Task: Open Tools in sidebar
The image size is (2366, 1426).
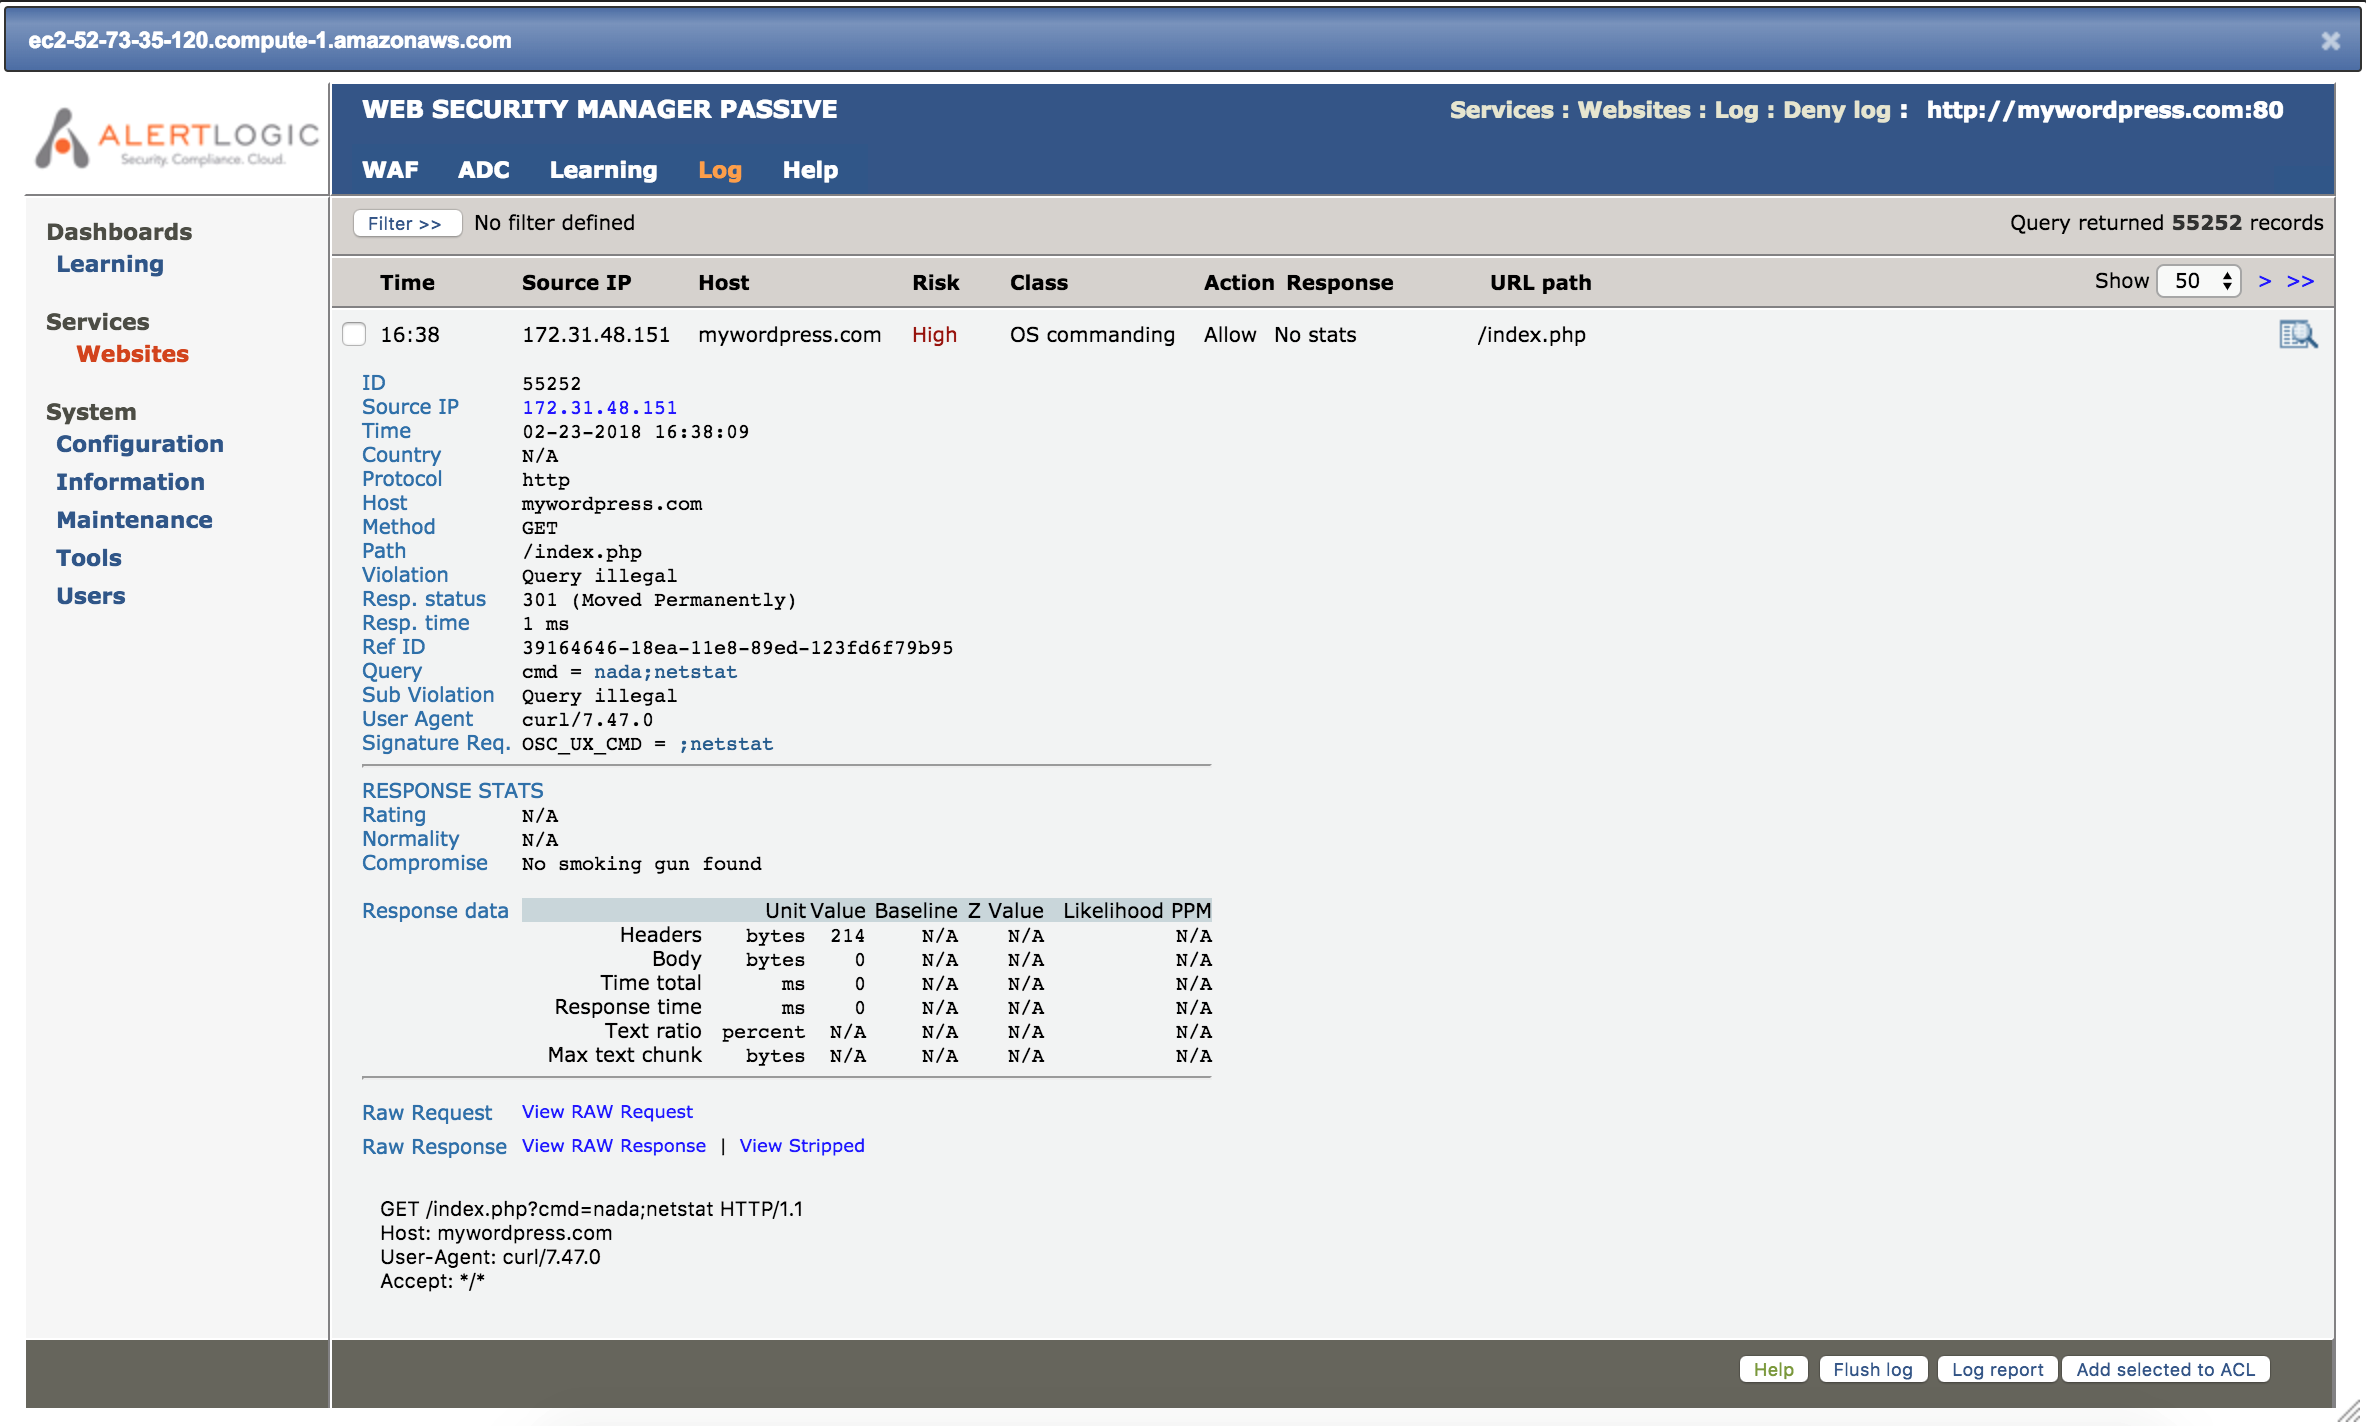Action: pyautogui.click(x=89, y=558)
